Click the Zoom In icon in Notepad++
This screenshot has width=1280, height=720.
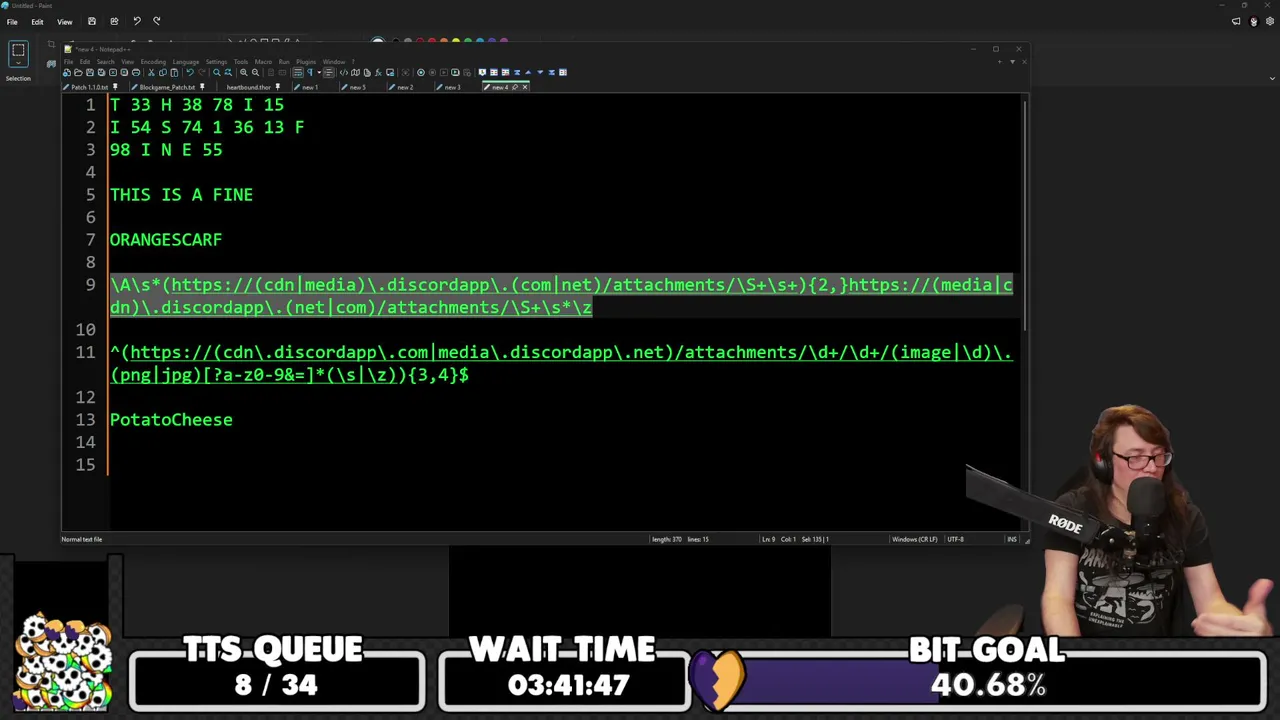click(244, 72)
